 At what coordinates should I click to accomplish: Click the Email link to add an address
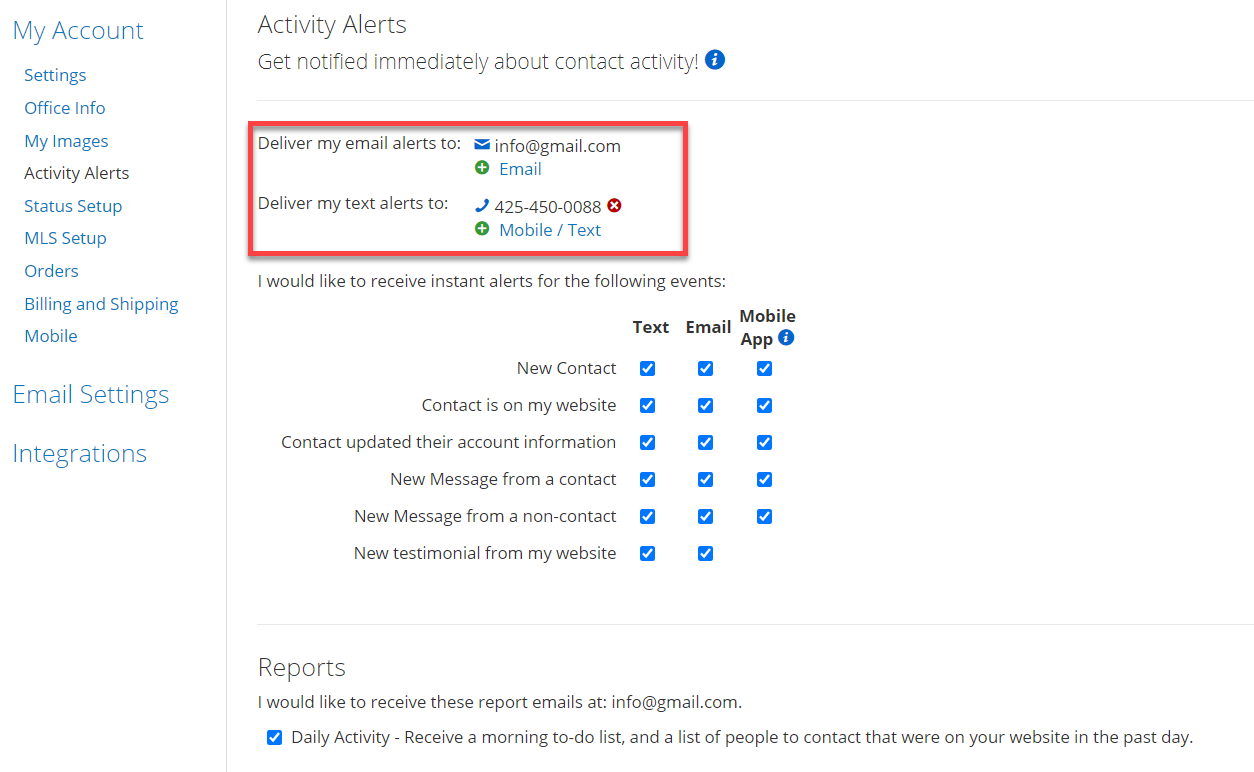point(520,169)
